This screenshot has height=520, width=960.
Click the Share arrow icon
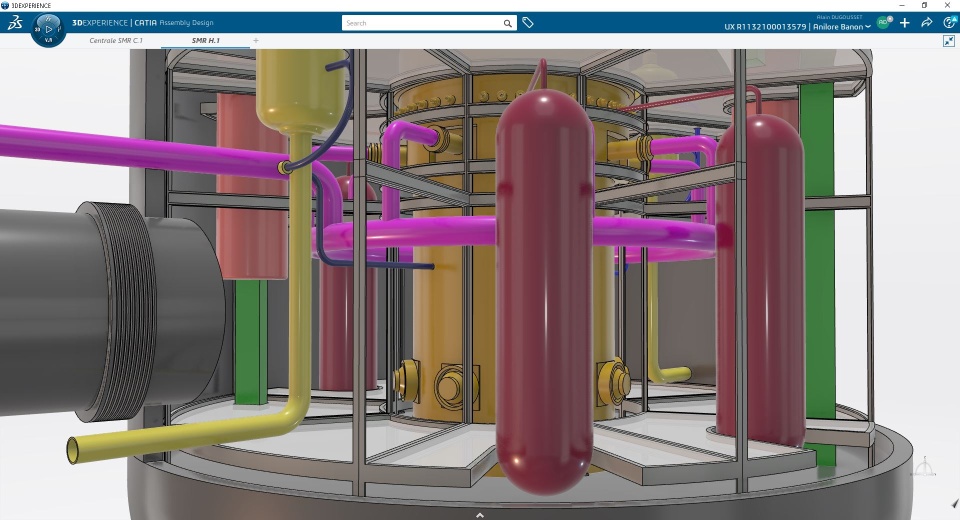tap(926, 23)
